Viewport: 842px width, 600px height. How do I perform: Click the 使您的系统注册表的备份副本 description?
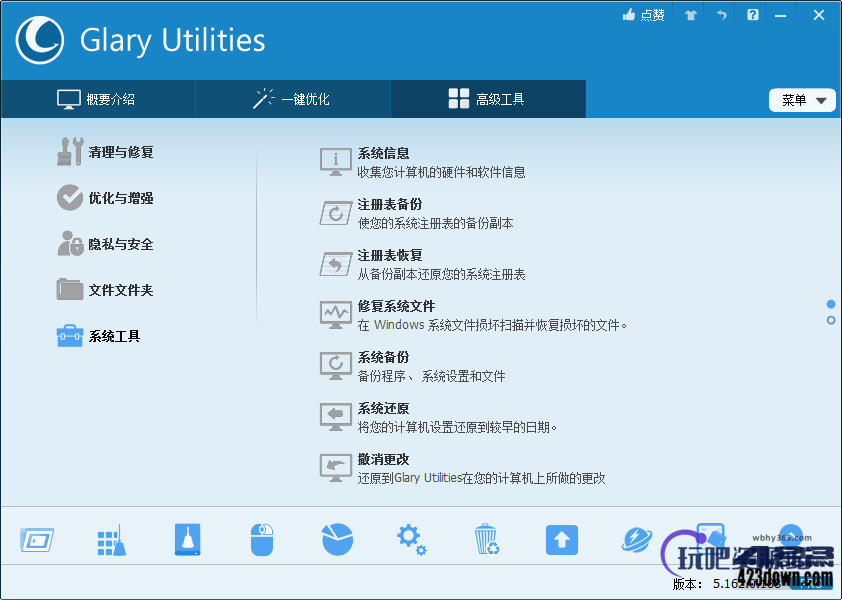435,223
